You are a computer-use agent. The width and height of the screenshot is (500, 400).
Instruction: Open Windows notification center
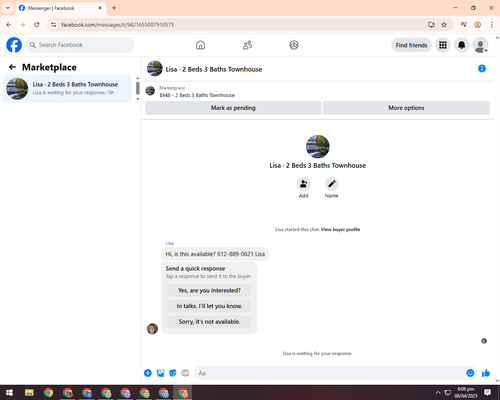point(488,393)
